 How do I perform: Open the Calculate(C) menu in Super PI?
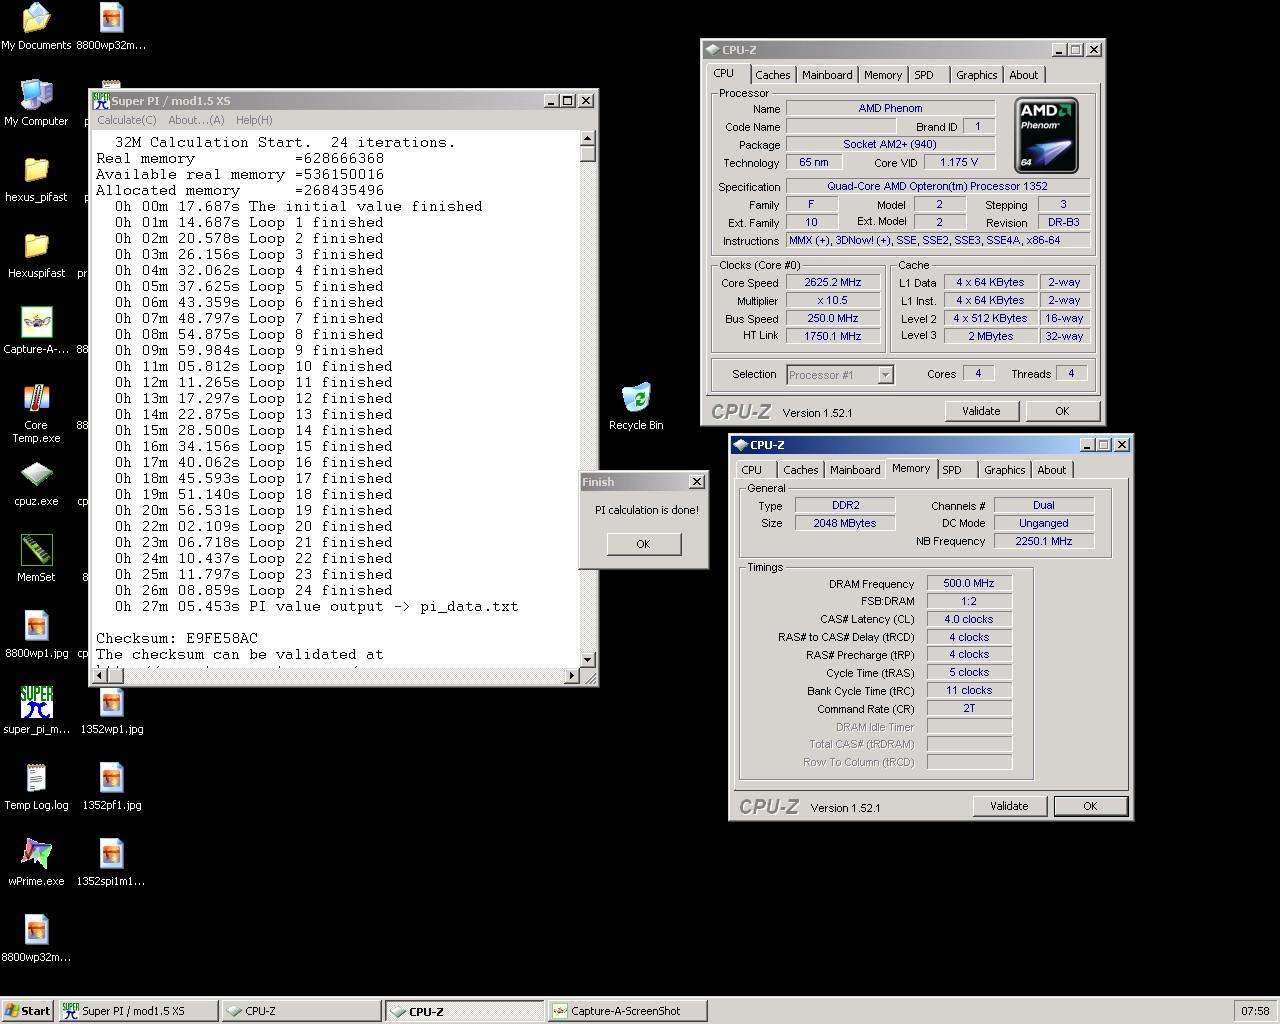coord(126,120)
